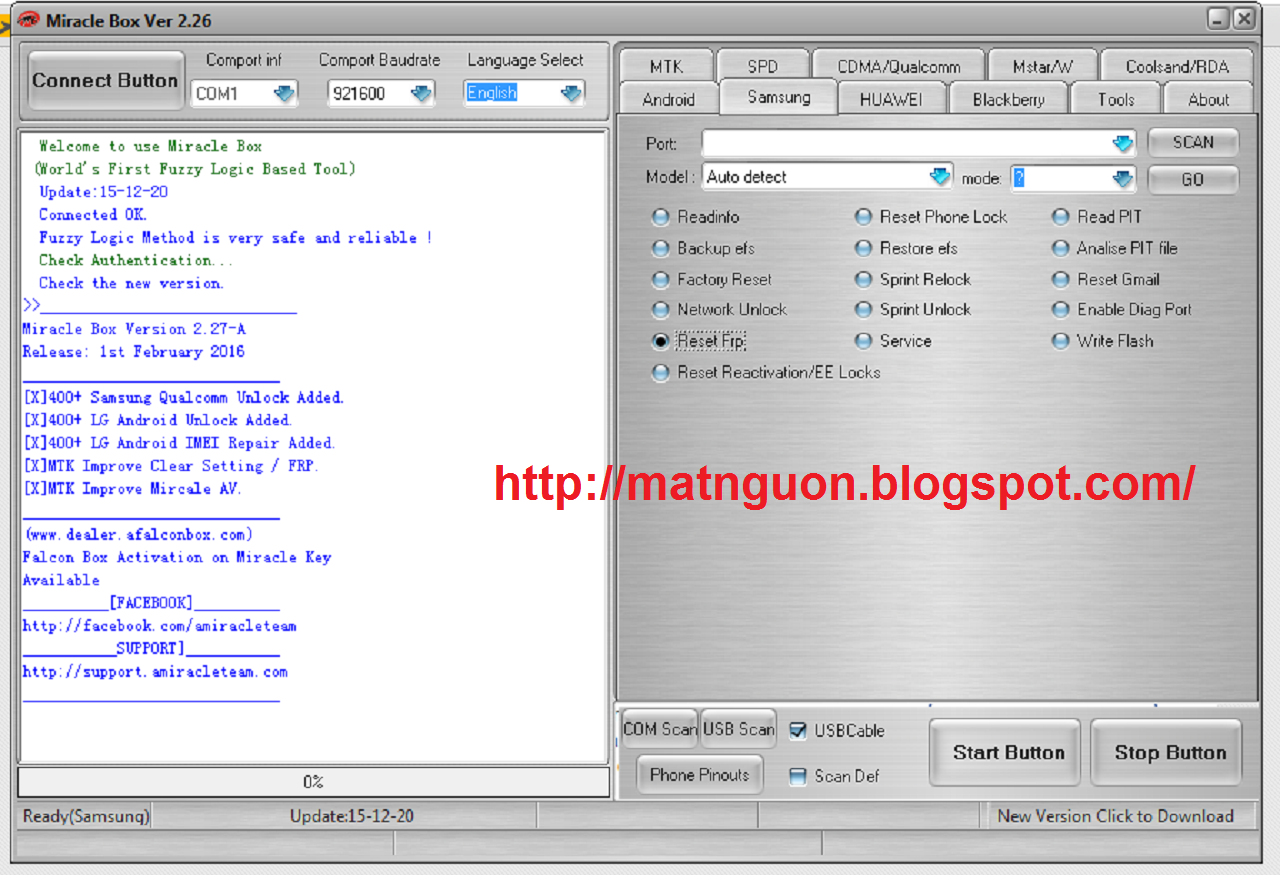
Task: Click '400+ Samsung Qualcomm Unlock Added' line
Action: point(183,398)
